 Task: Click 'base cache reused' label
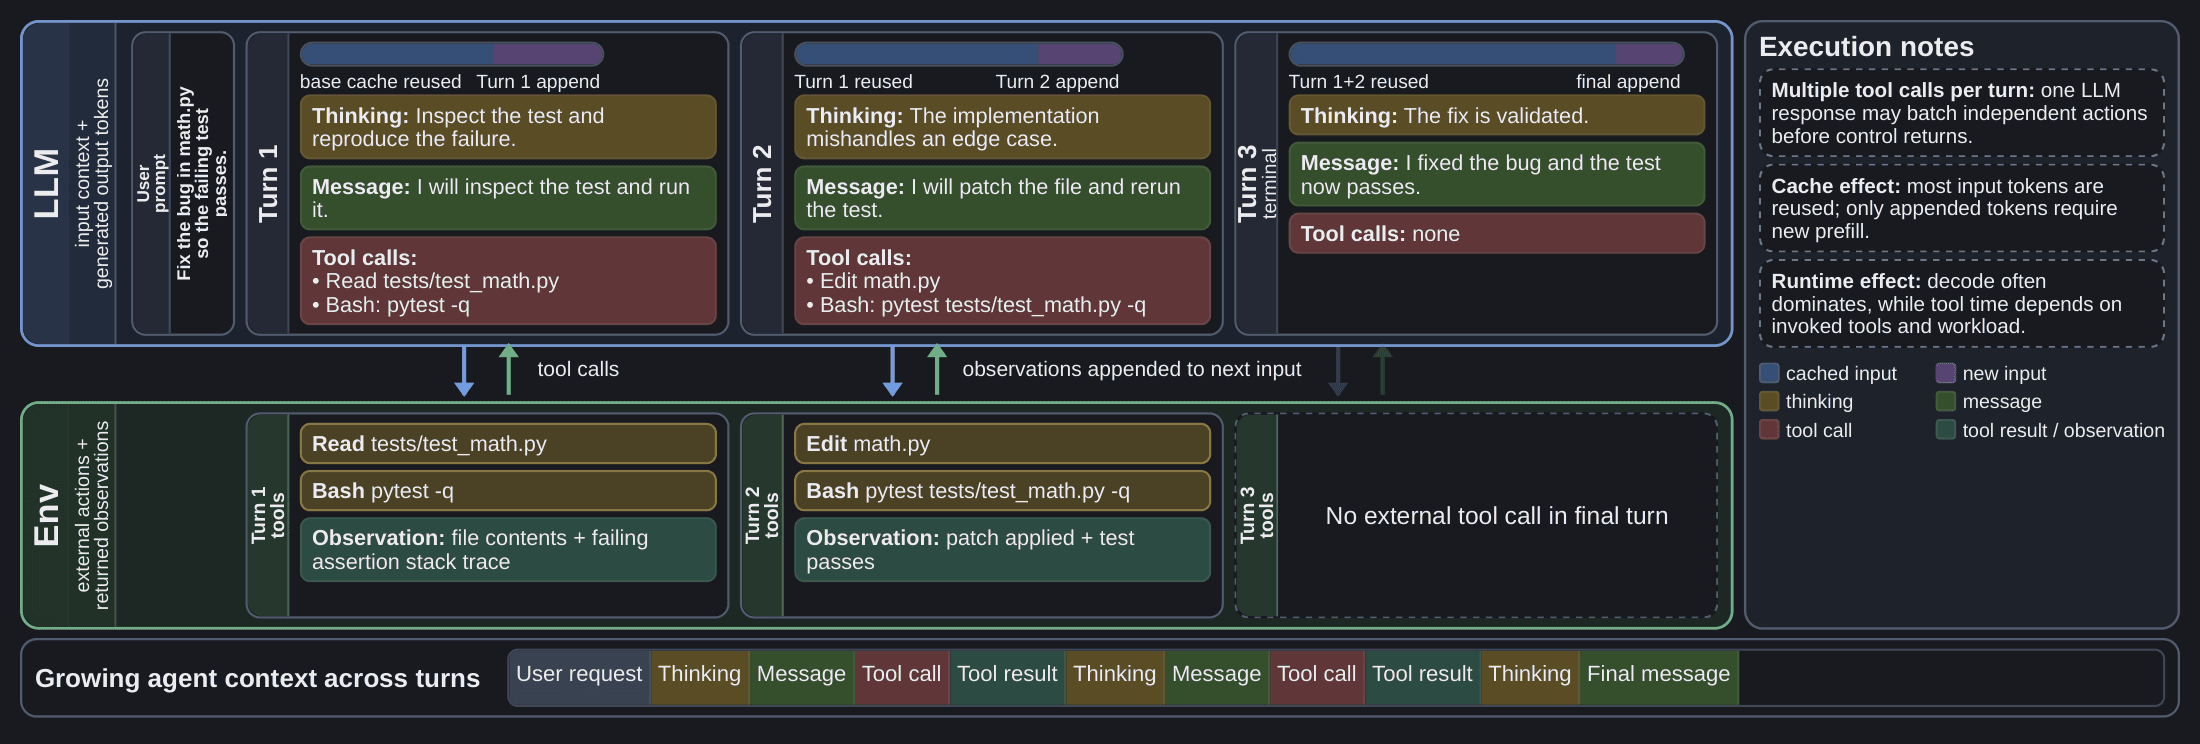[380, 81]
